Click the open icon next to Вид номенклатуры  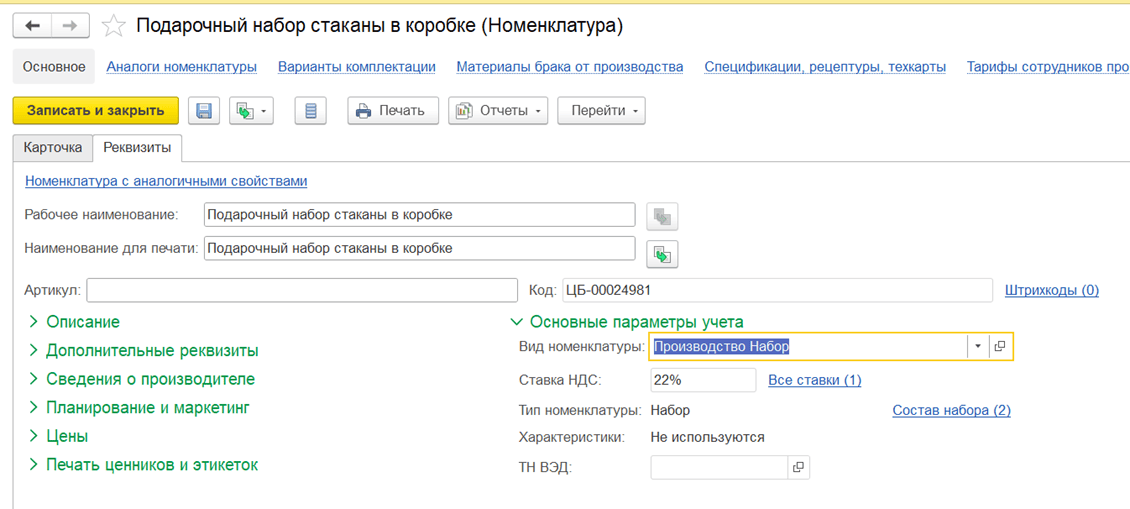click(x=1000, y=346)
